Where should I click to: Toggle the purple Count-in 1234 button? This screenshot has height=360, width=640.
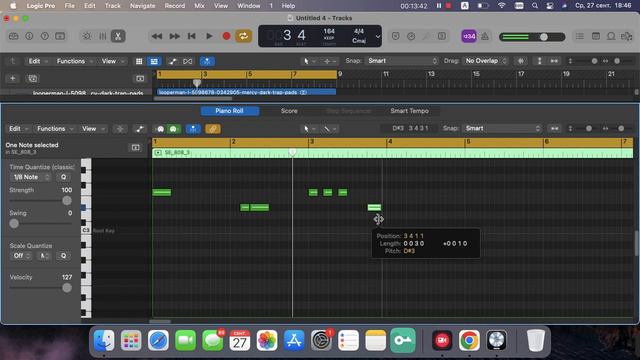[469, 36]
